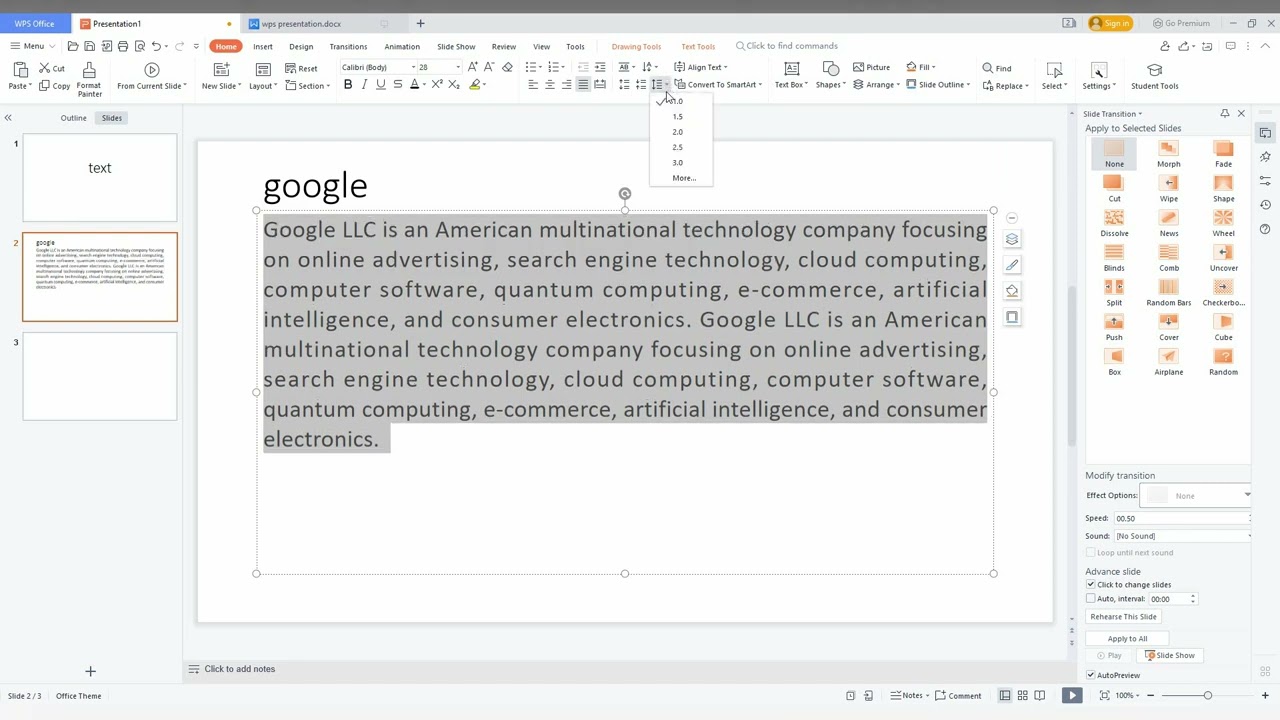1280x720 pixels.
Task: Open the font size dropdown
Action: (457, 67)
